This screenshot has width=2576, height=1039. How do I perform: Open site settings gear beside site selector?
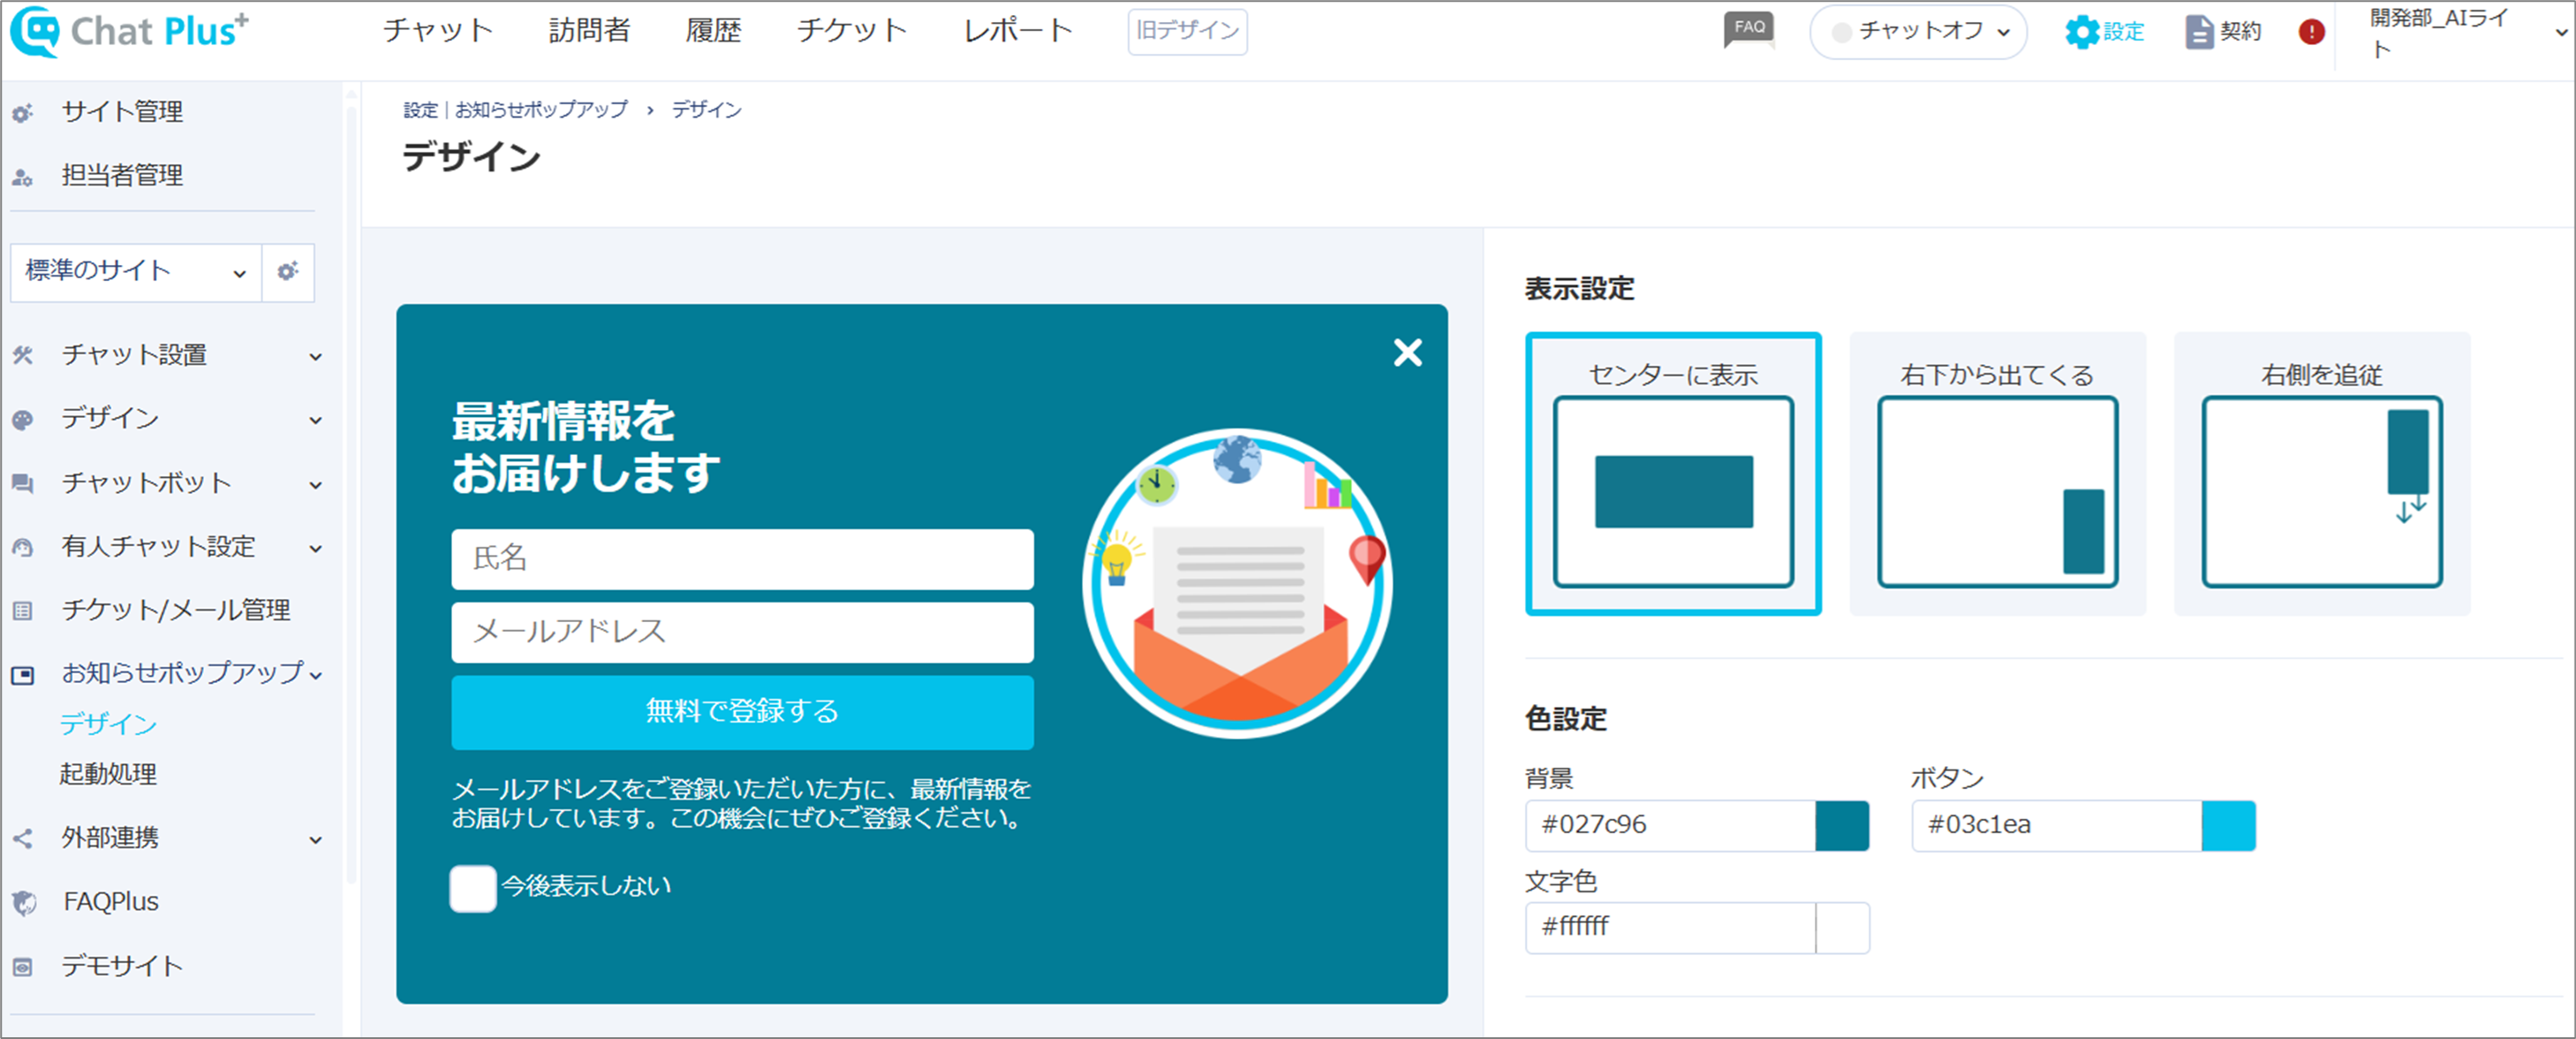[288, 272]
